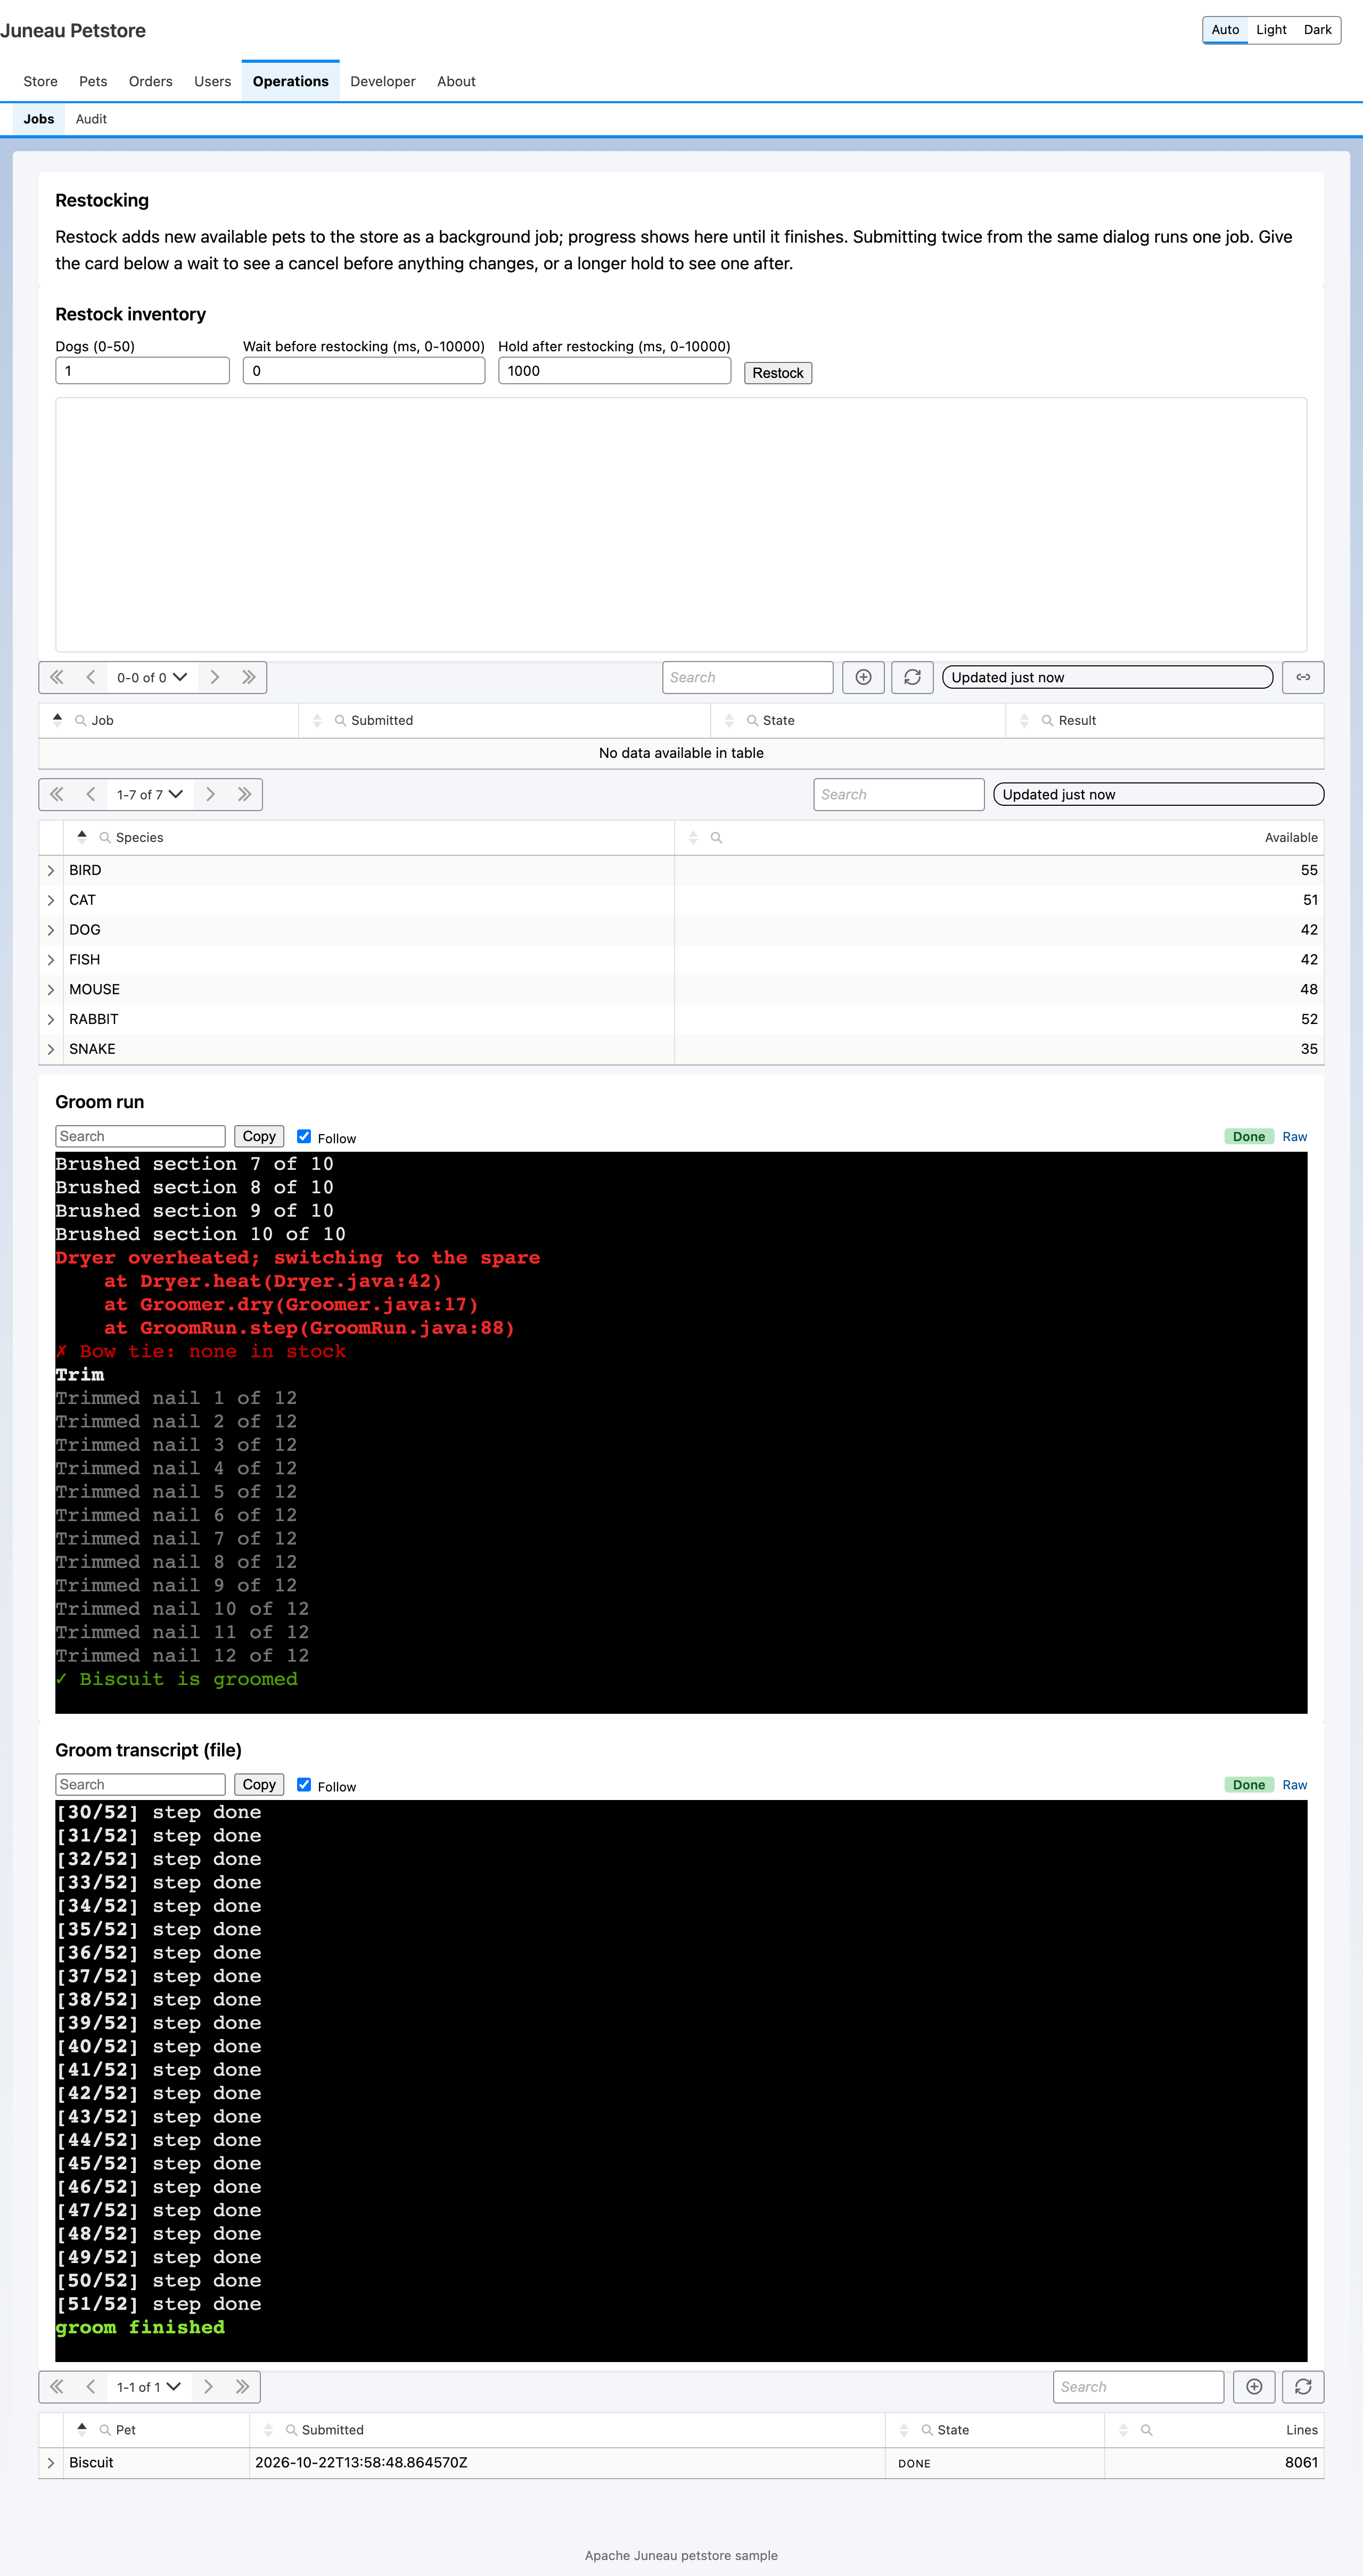The height and width of the screenshot is (2576, 1363).
Task: Go to last page in groom transcripts pager
Action: 242,2386
